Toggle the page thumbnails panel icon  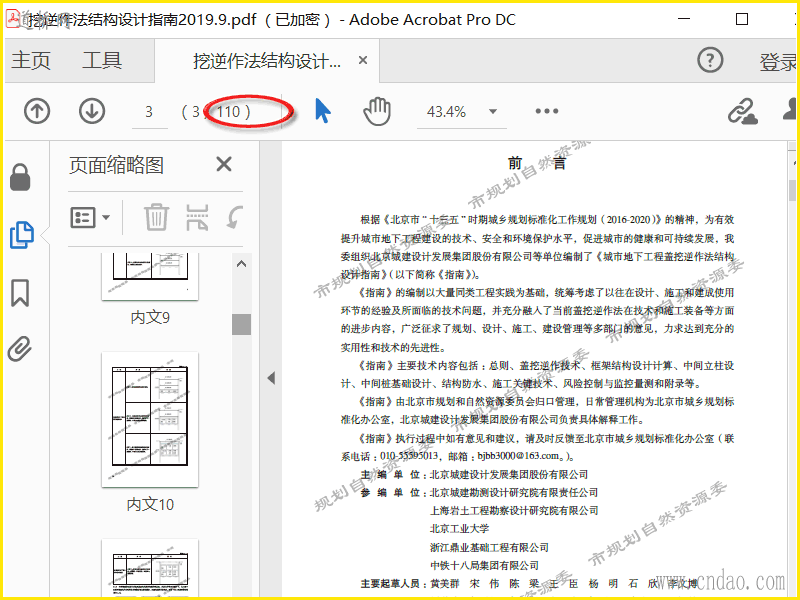[21, 235]
